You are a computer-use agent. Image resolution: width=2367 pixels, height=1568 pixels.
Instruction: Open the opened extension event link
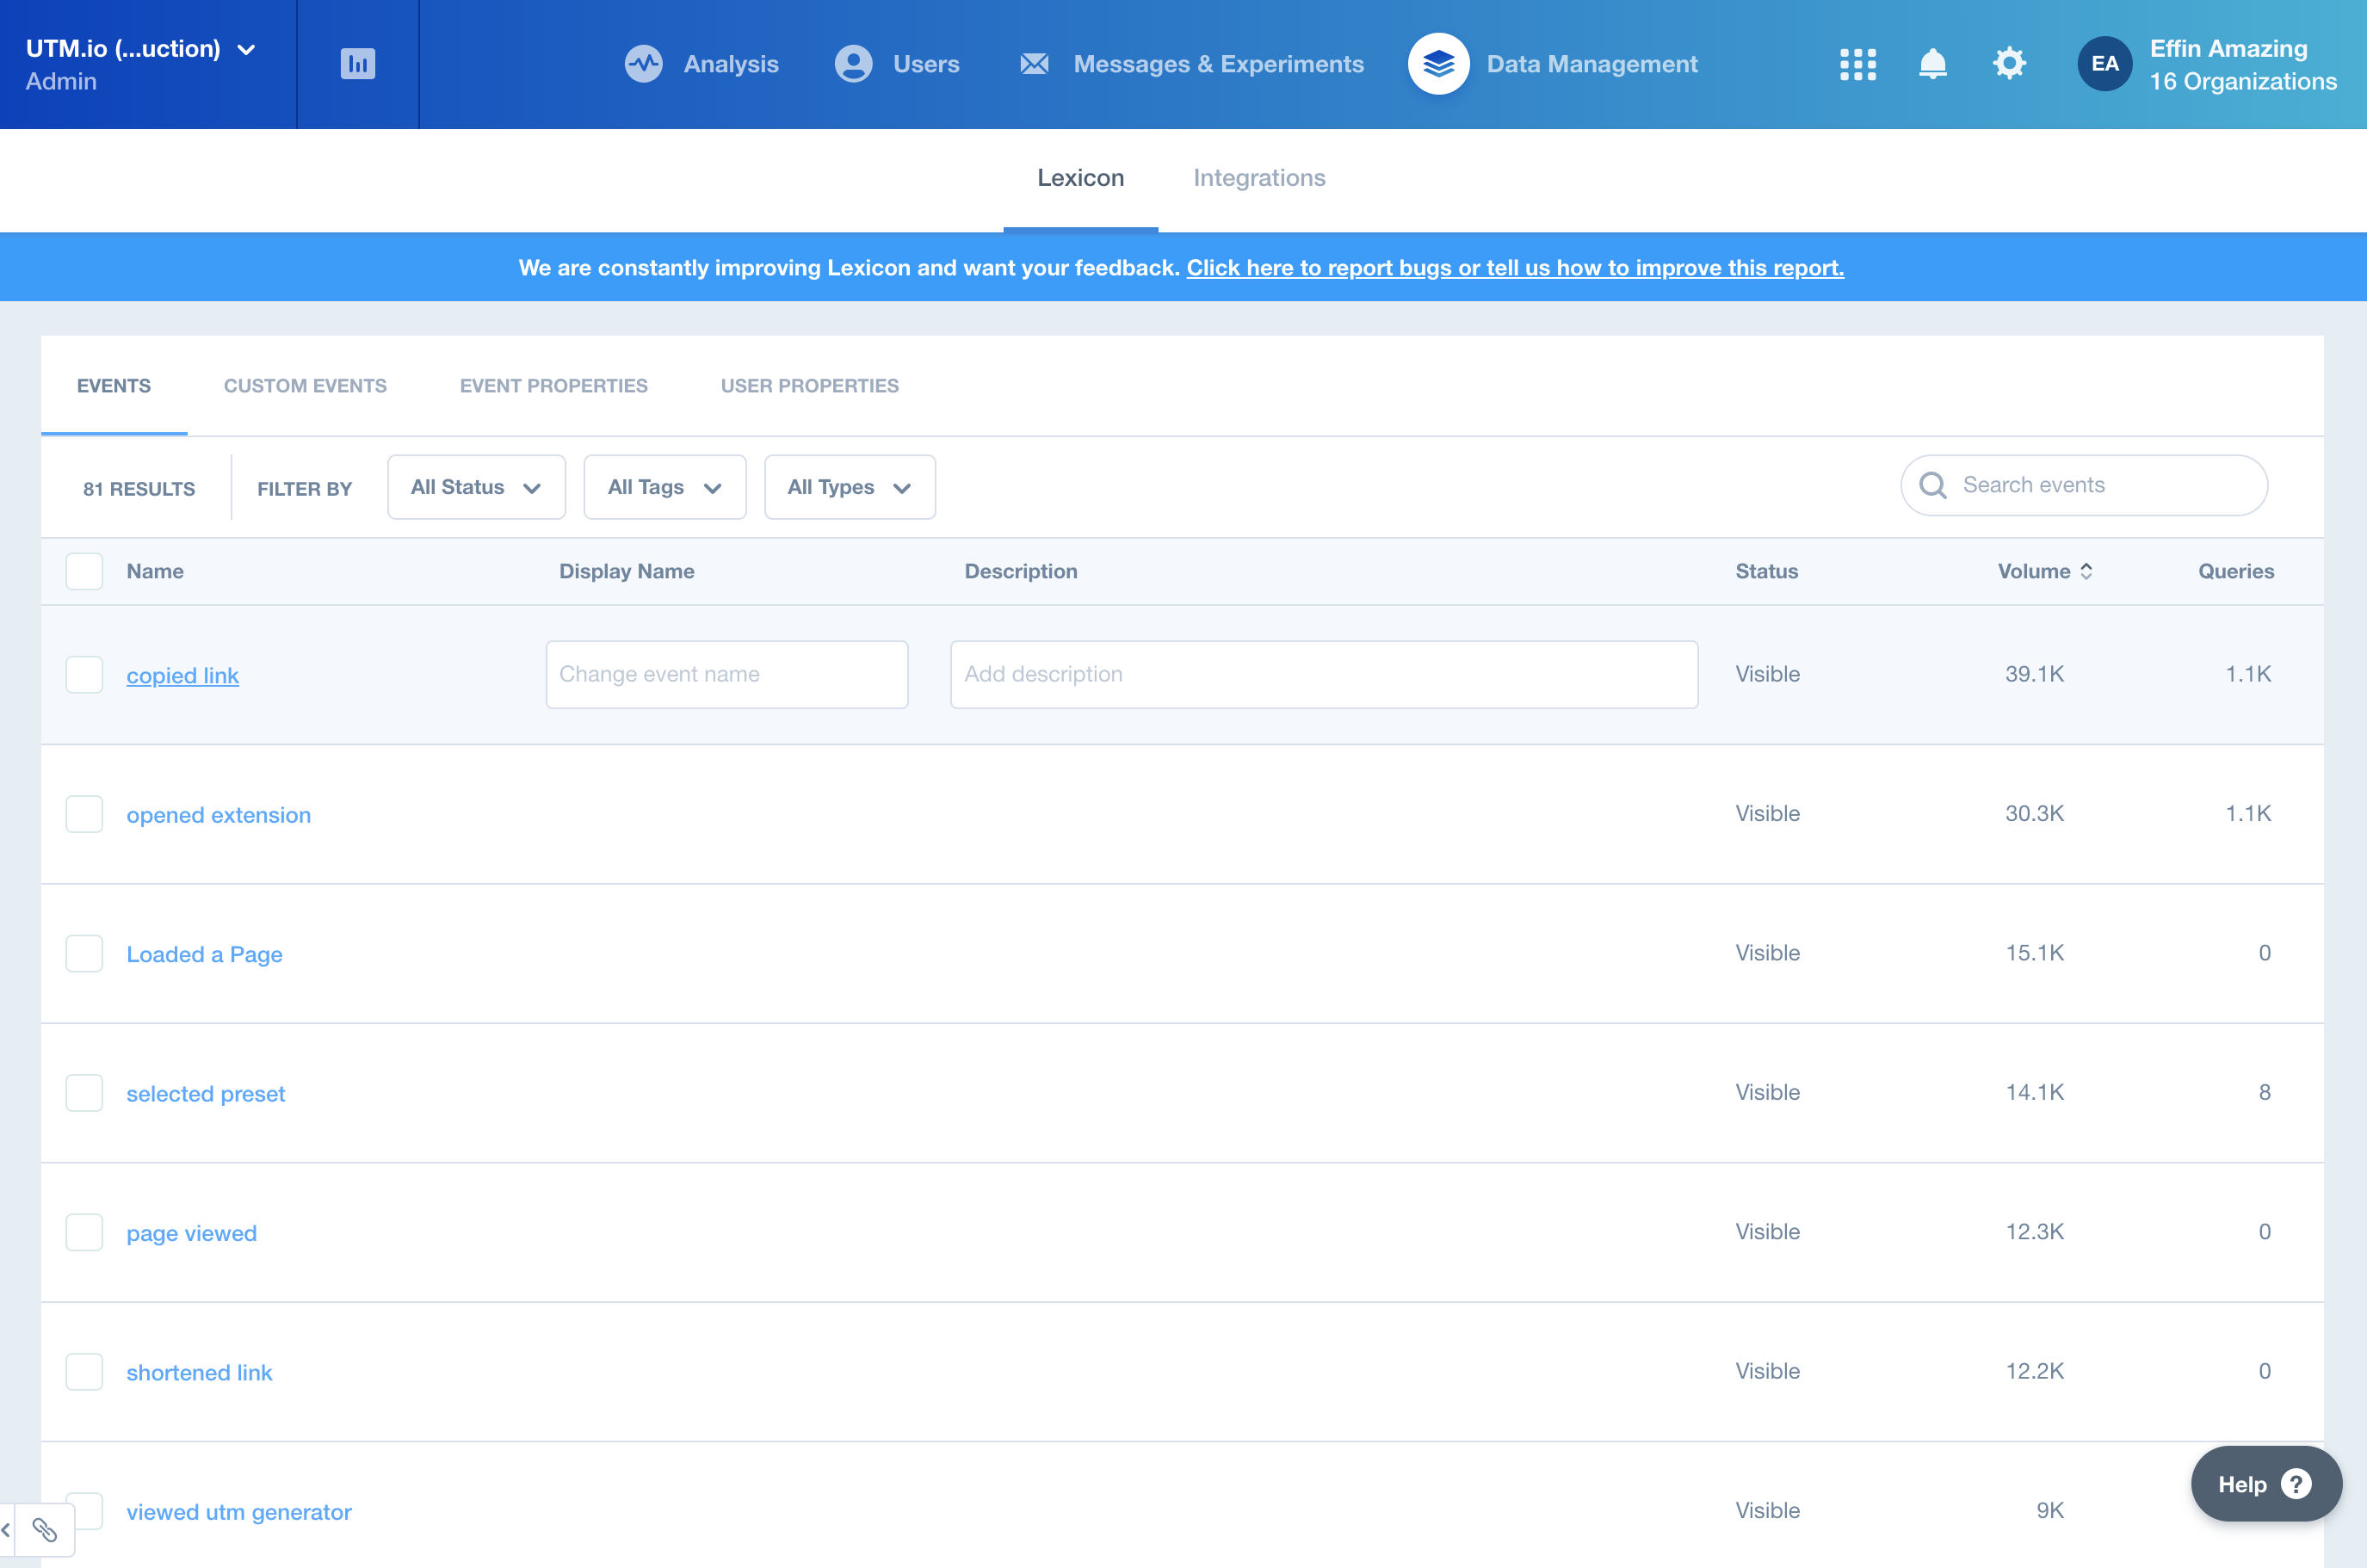pos(218,815)
